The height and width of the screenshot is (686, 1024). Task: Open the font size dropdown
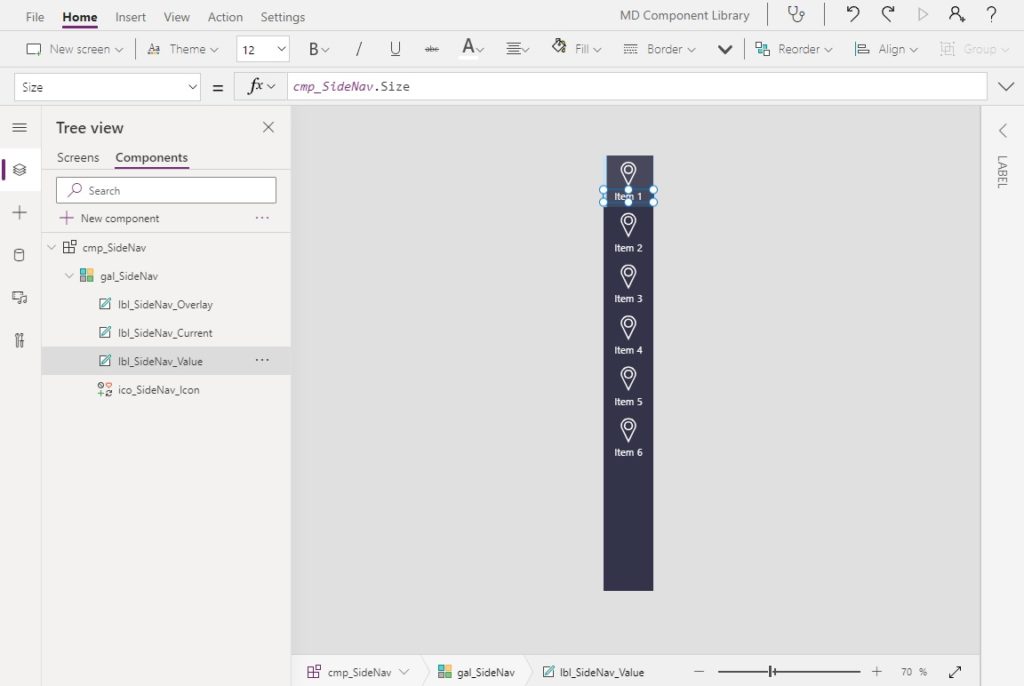click(x=262, y=48)
